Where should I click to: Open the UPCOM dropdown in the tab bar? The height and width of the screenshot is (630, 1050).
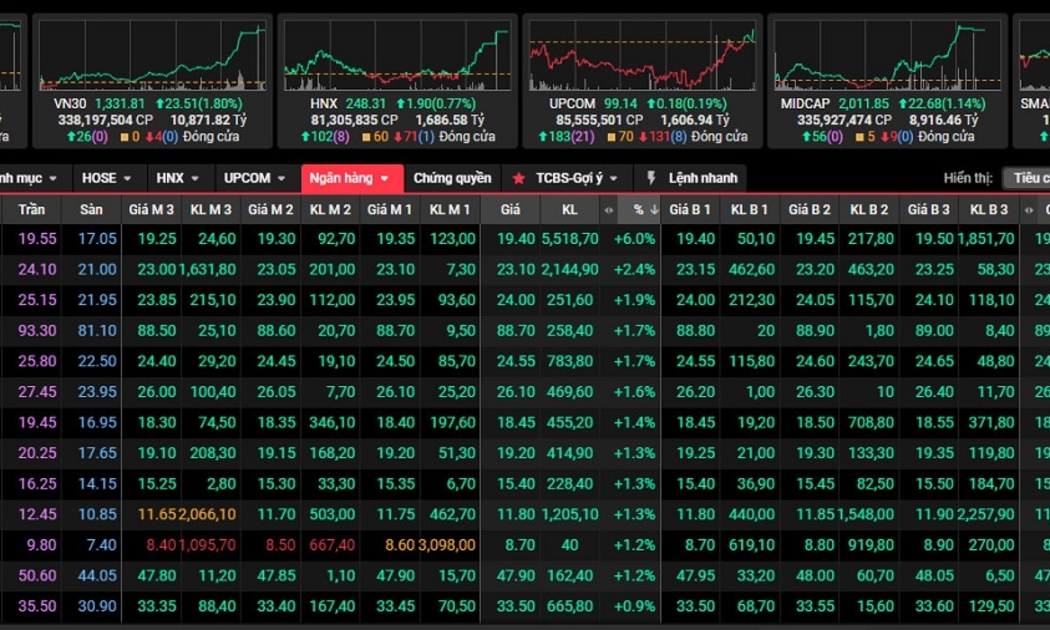(x=256, y=178)
